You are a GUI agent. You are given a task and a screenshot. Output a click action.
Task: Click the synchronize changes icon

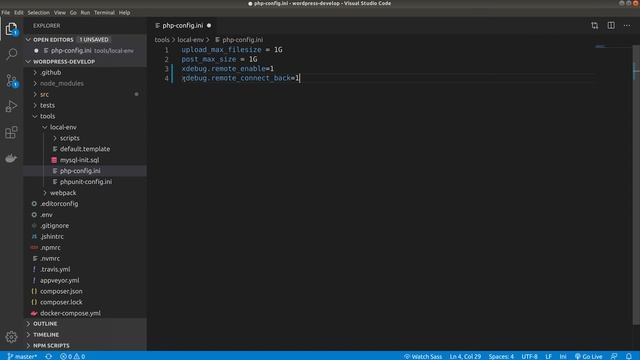click(49, 356)
